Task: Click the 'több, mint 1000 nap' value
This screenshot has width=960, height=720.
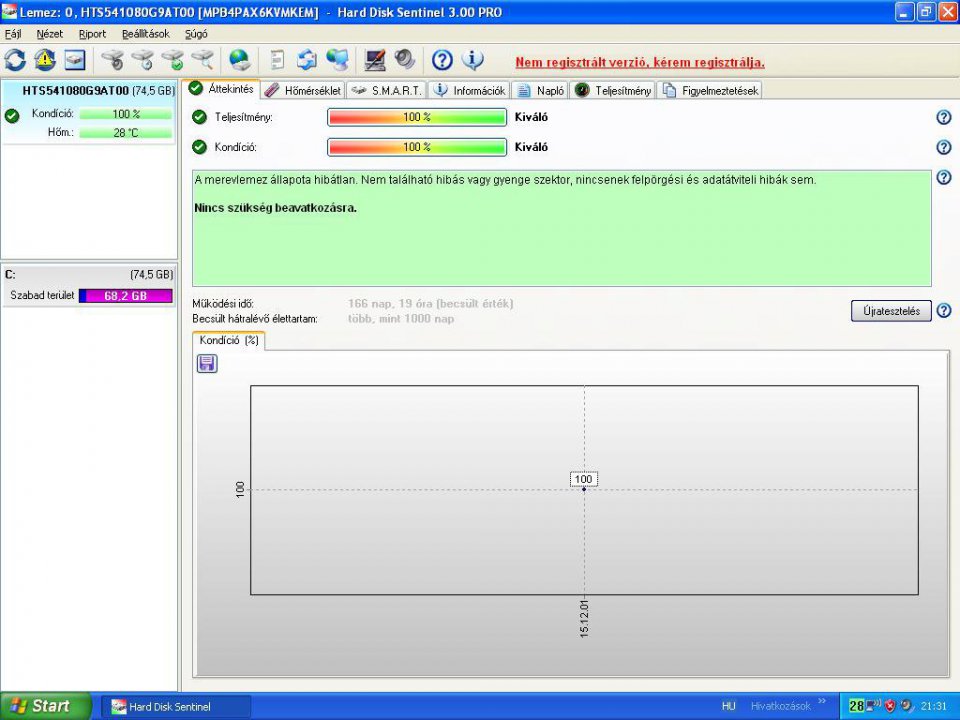Action: click(x=401, y=318)
